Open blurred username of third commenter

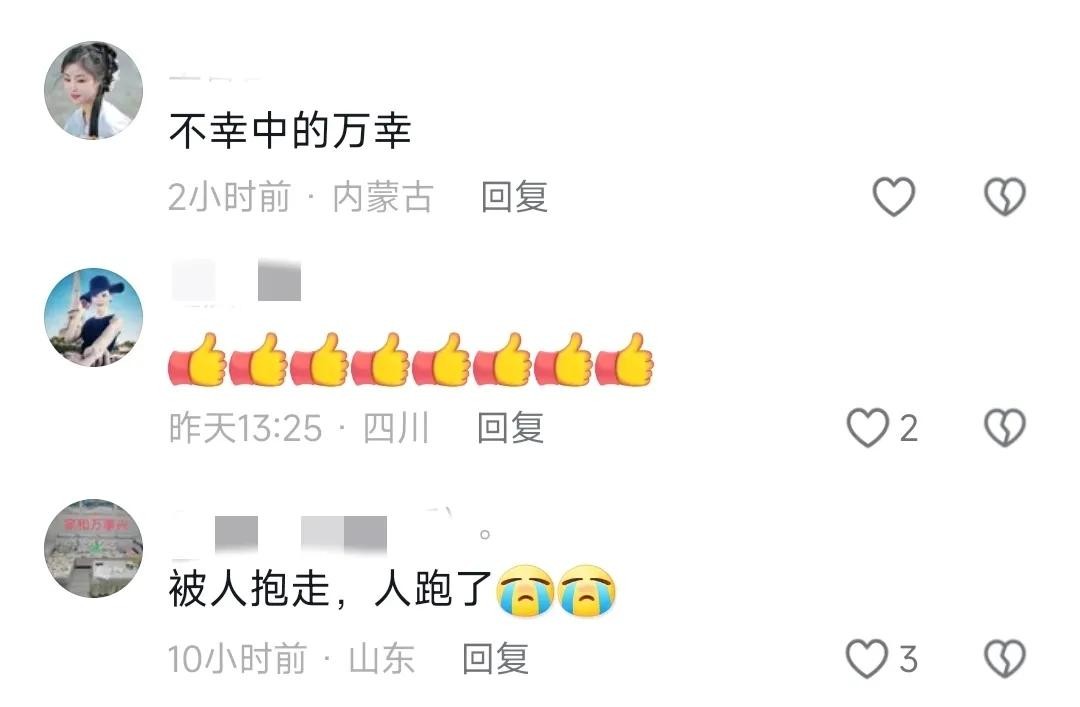point(331,533)
